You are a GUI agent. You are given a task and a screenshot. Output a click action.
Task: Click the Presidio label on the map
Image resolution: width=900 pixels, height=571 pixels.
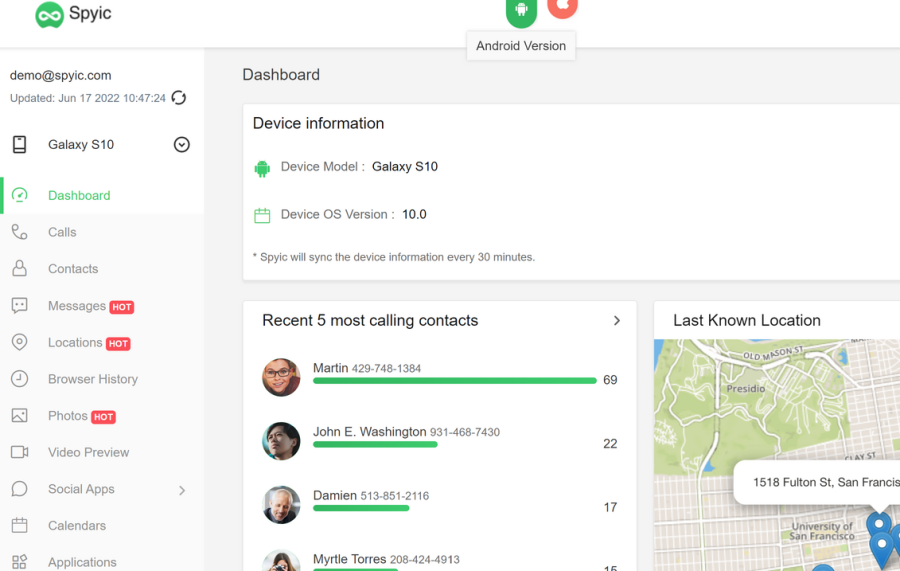pyautogui.click(x=746, y=389)
